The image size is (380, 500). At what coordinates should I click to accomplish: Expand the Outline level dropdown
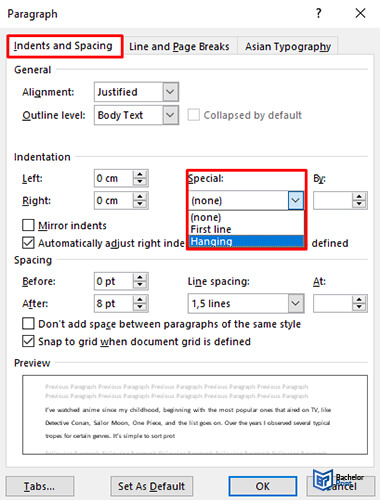pyautogui.click(x=170, y=115)
